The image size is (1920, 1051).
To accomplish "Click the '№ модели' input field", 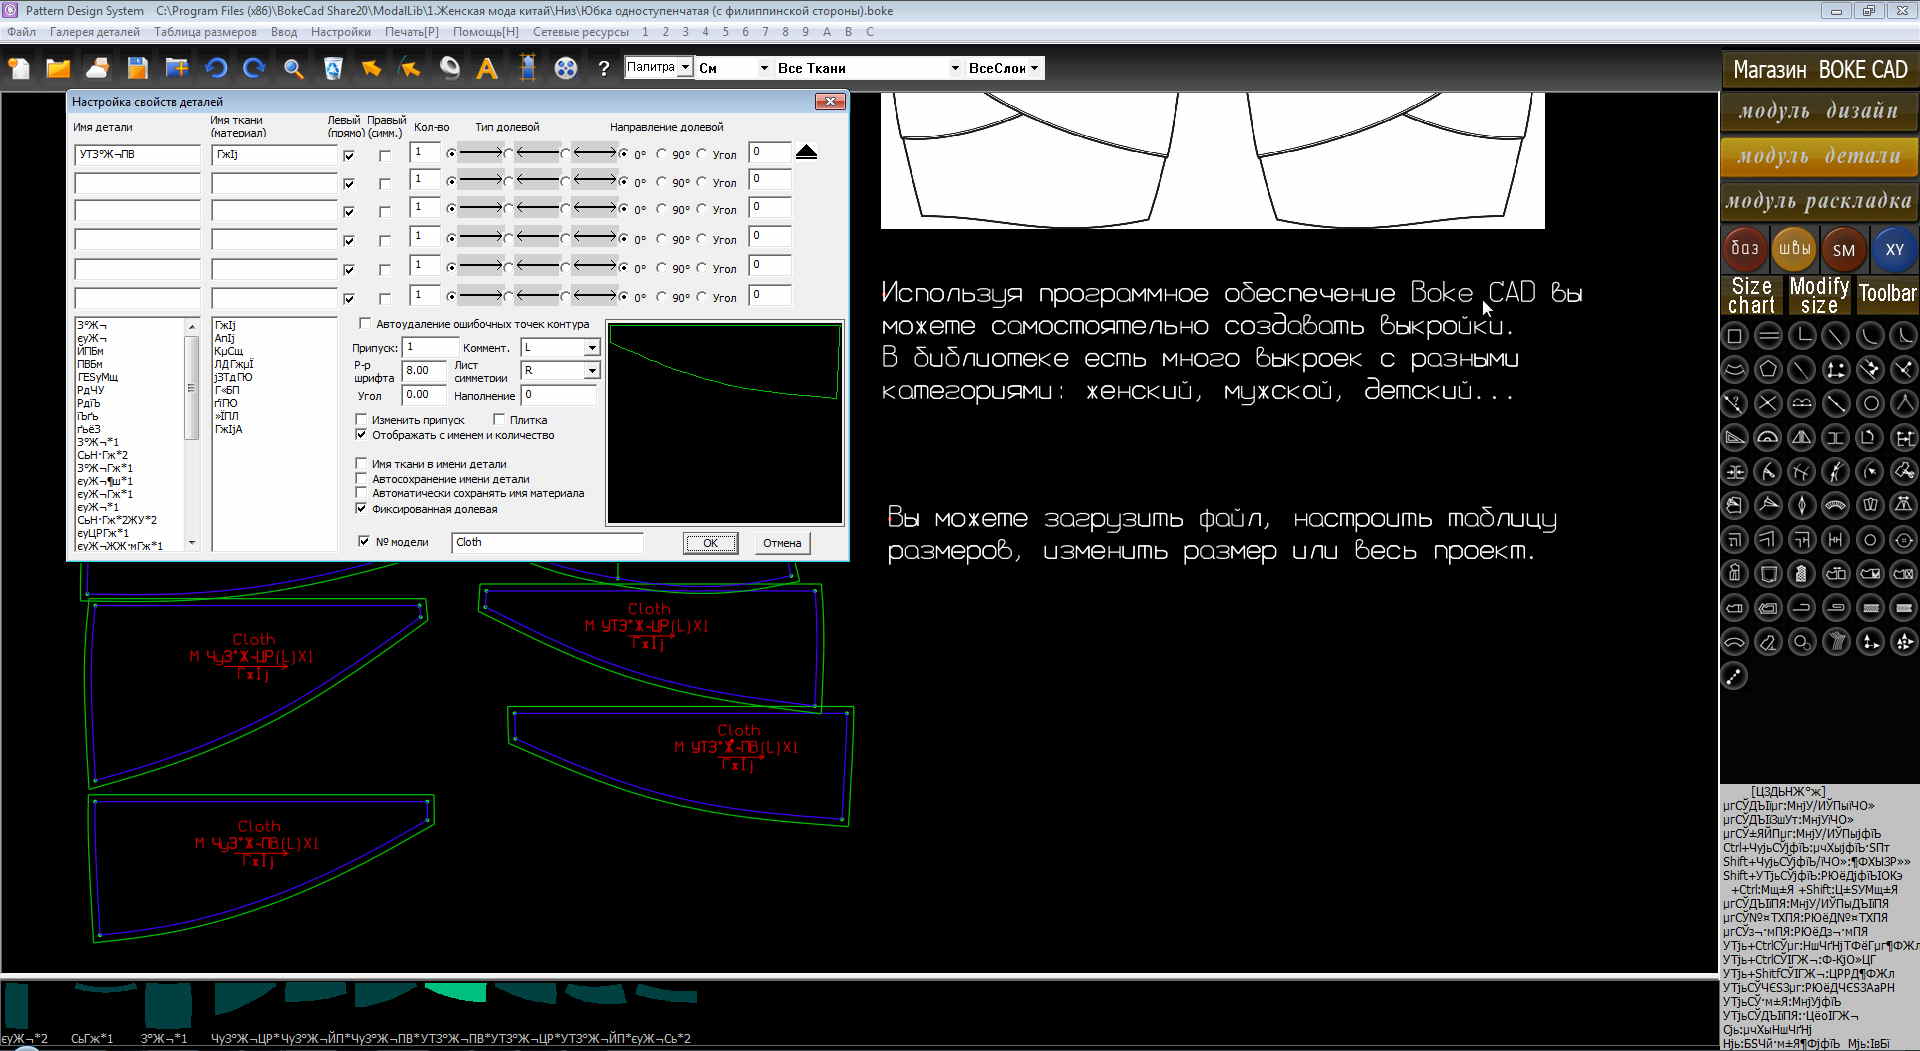I will point(547,543).
